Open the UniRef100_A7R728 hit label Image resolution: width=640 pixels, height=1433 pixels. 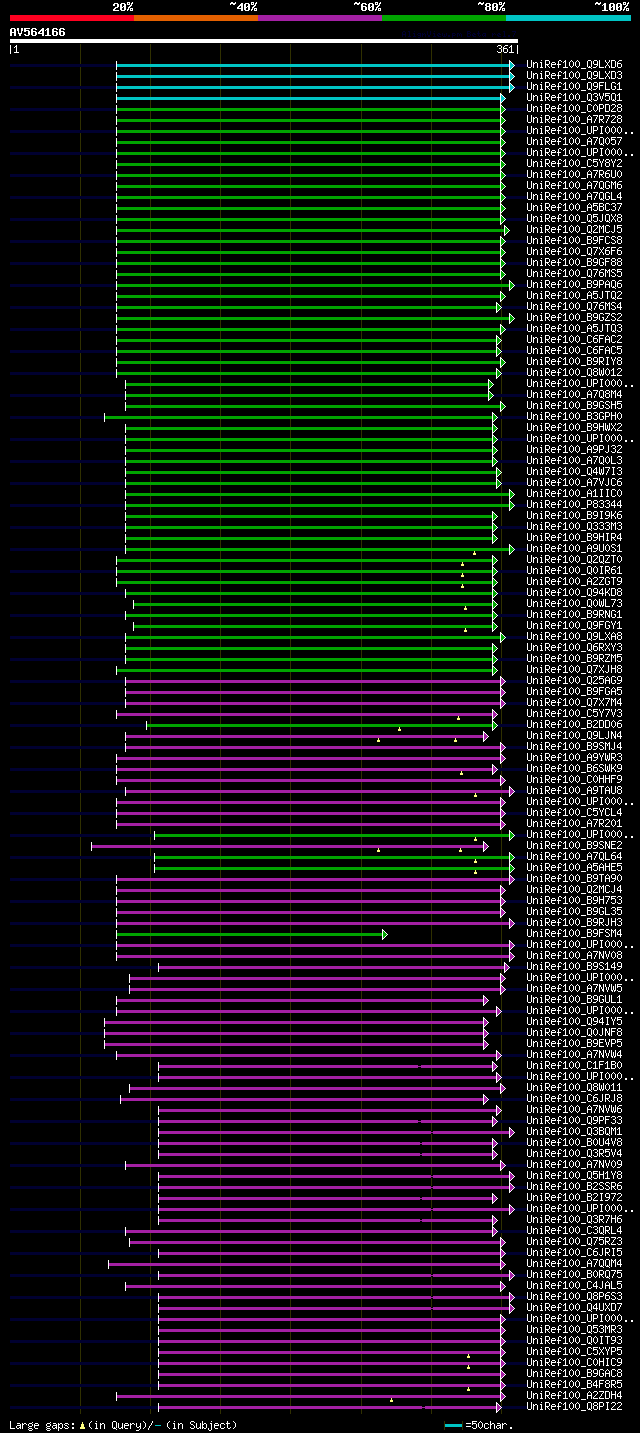tap(574, 120)
